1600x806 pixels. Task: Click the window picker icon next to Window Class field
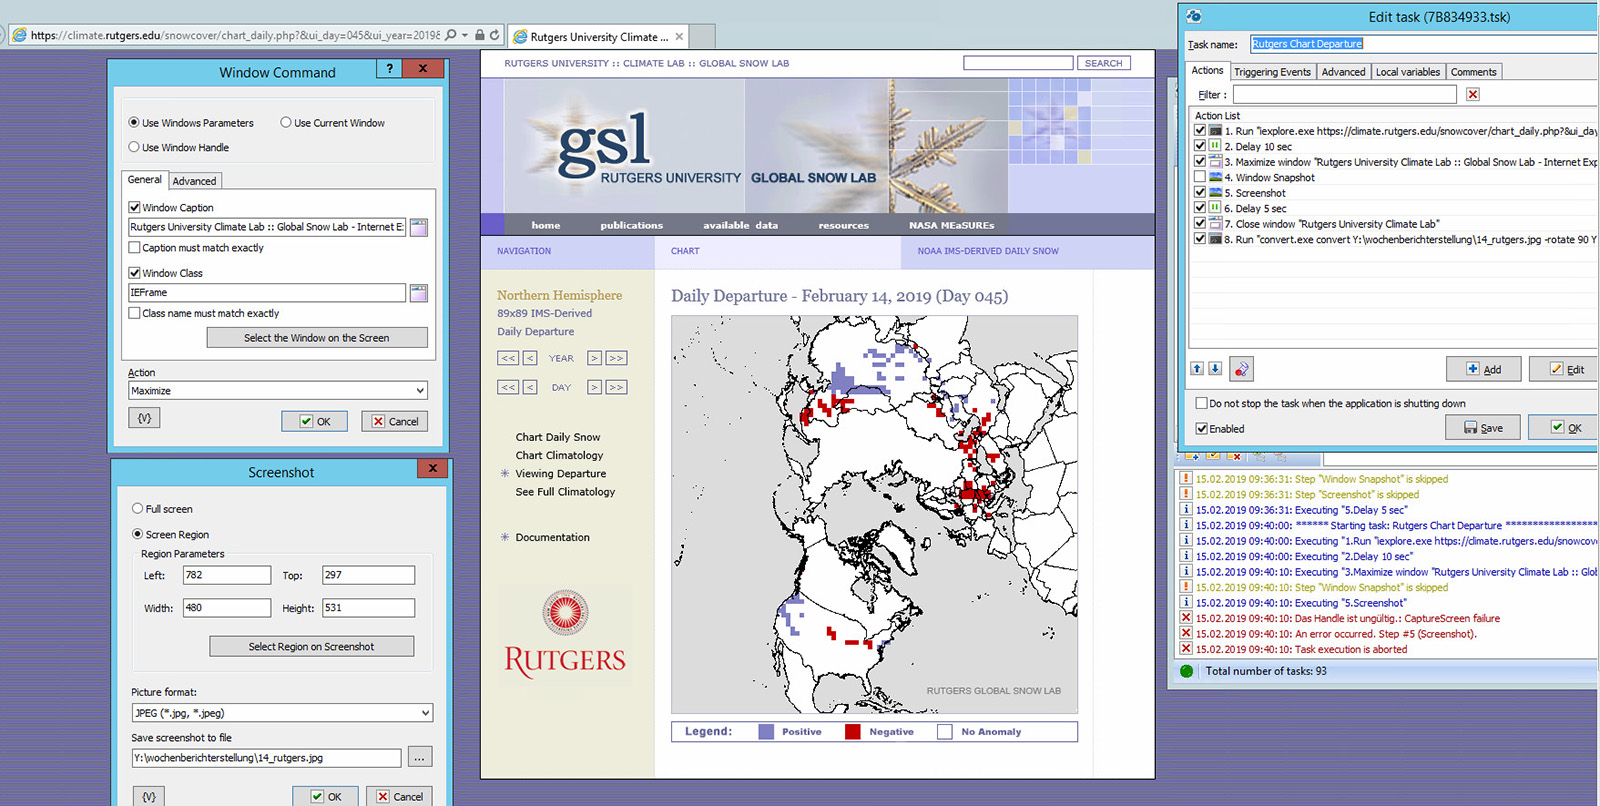[418, 293]
